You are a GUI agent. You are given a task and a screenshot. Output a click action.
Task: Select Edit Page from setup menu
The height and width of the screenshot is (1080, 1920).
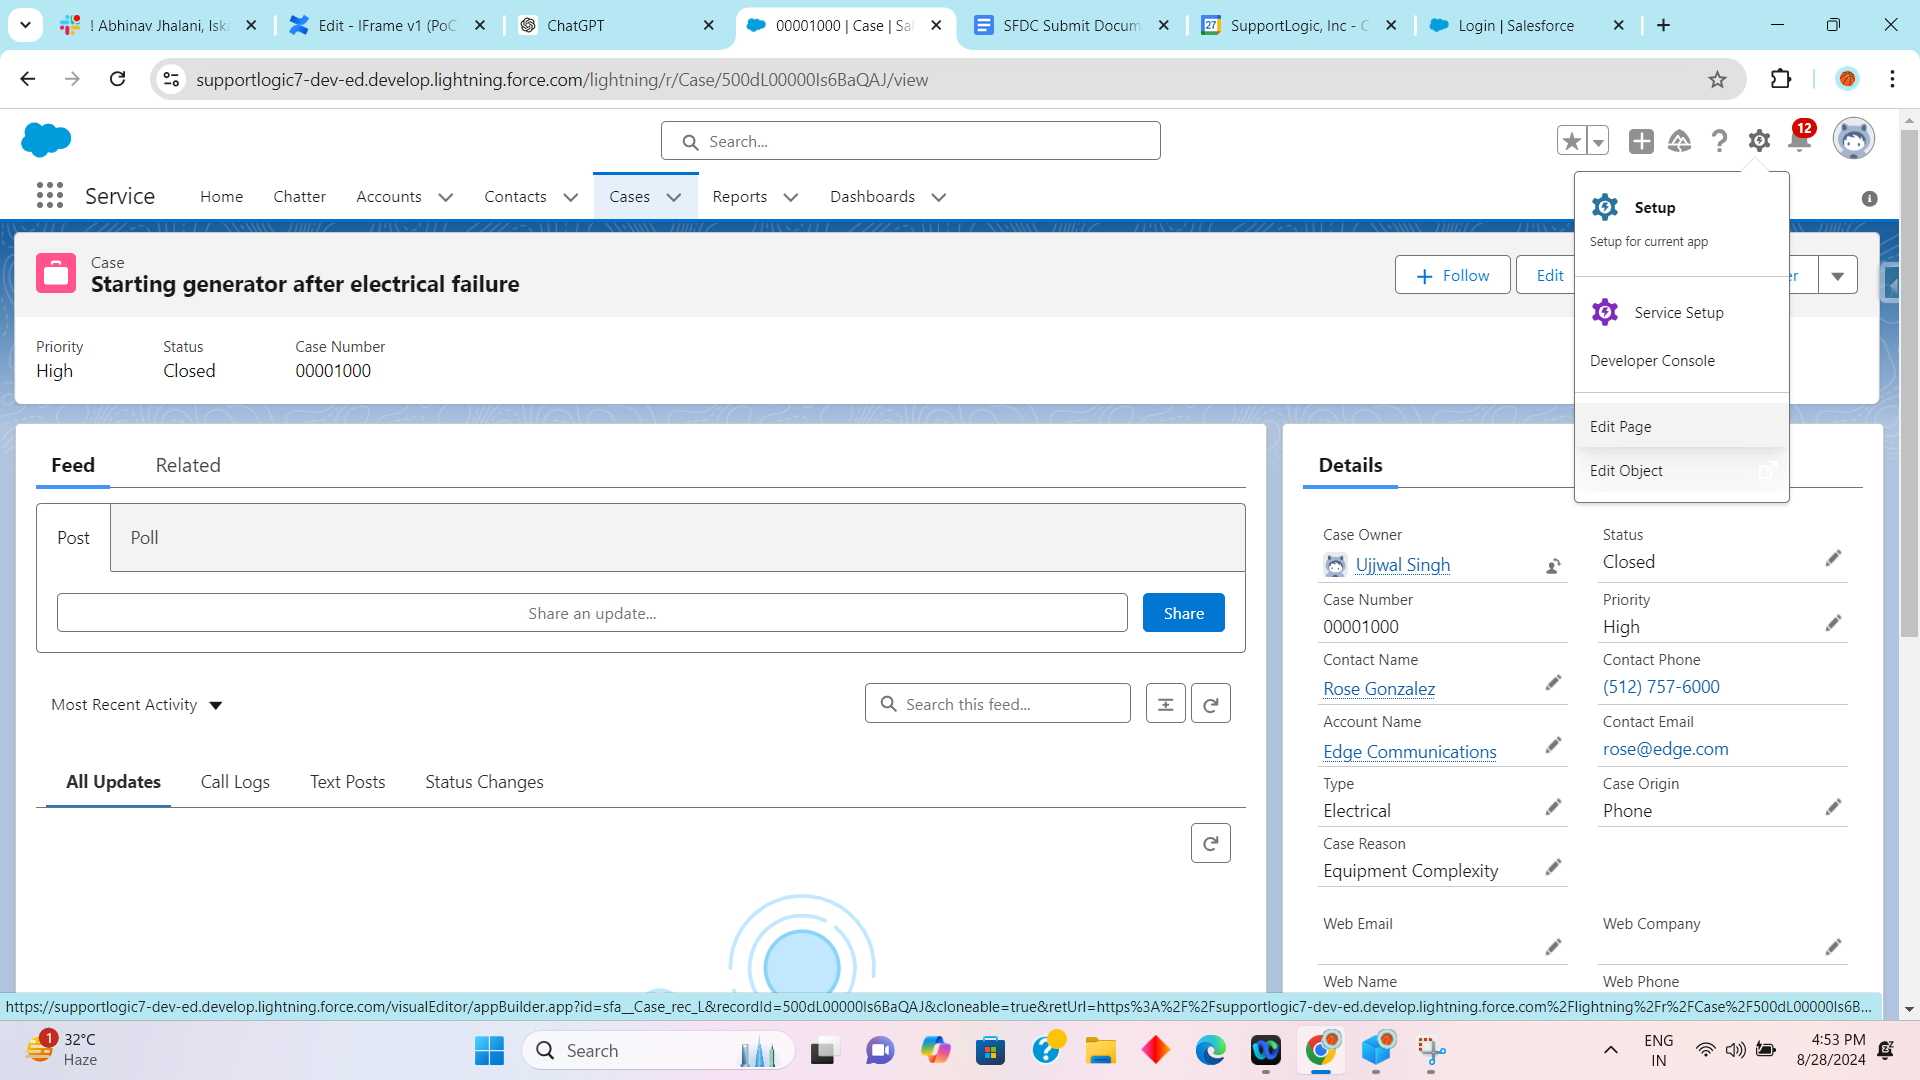pos(1620,426)
